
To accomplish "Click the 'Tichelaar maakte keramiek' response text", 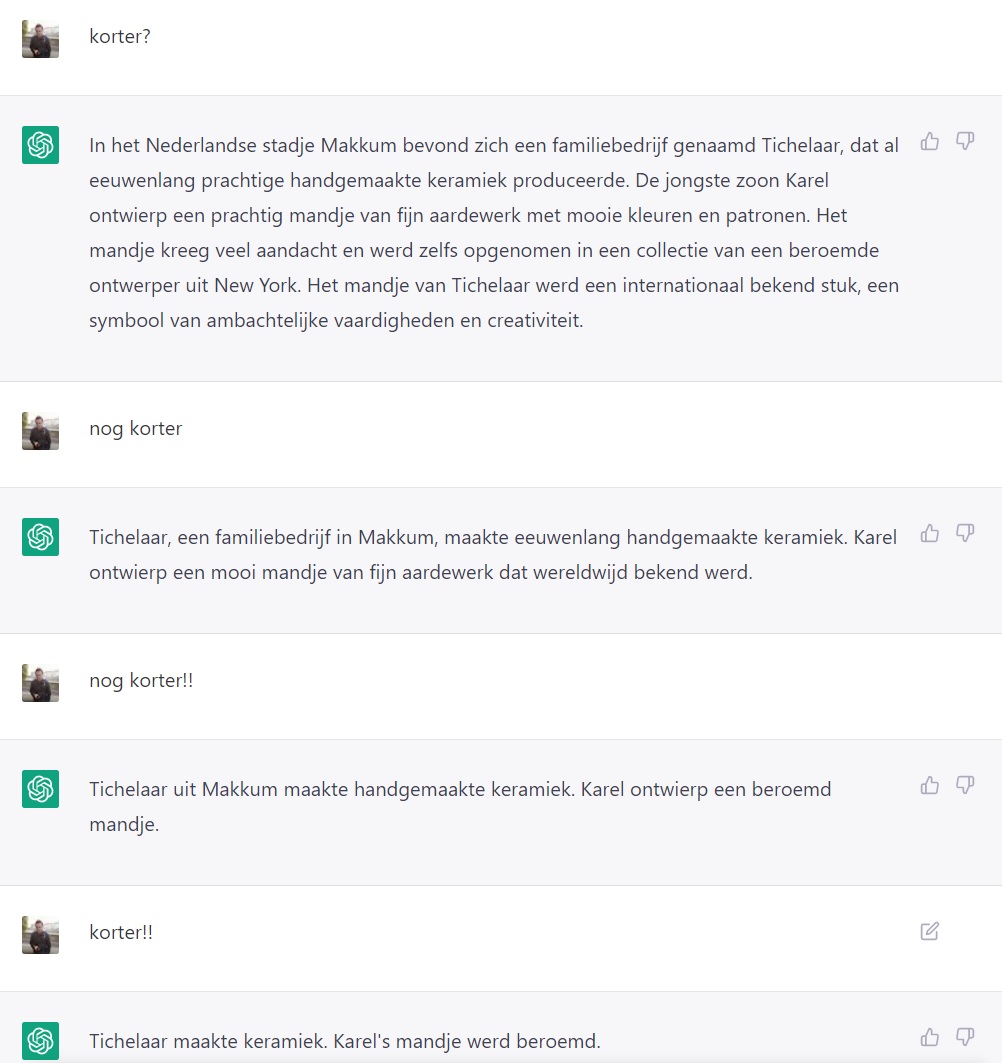I will tap(345, 1041).
